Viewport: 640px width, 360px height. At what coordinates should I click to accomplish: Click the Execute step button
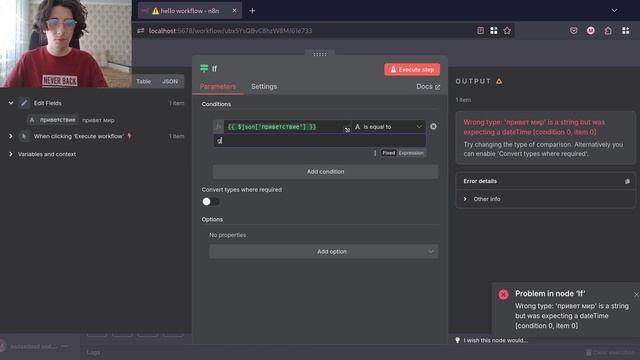[x=412, y=69]
